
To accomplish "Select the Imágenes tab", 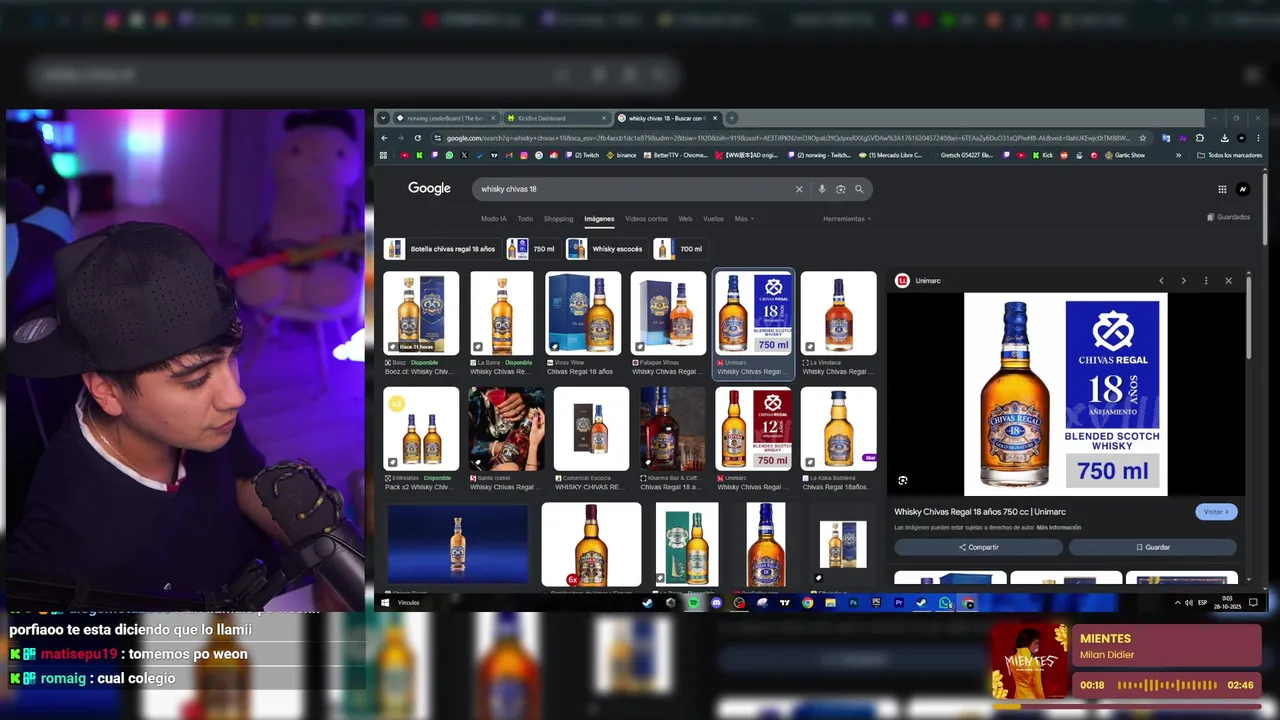I will coord(599,219).
